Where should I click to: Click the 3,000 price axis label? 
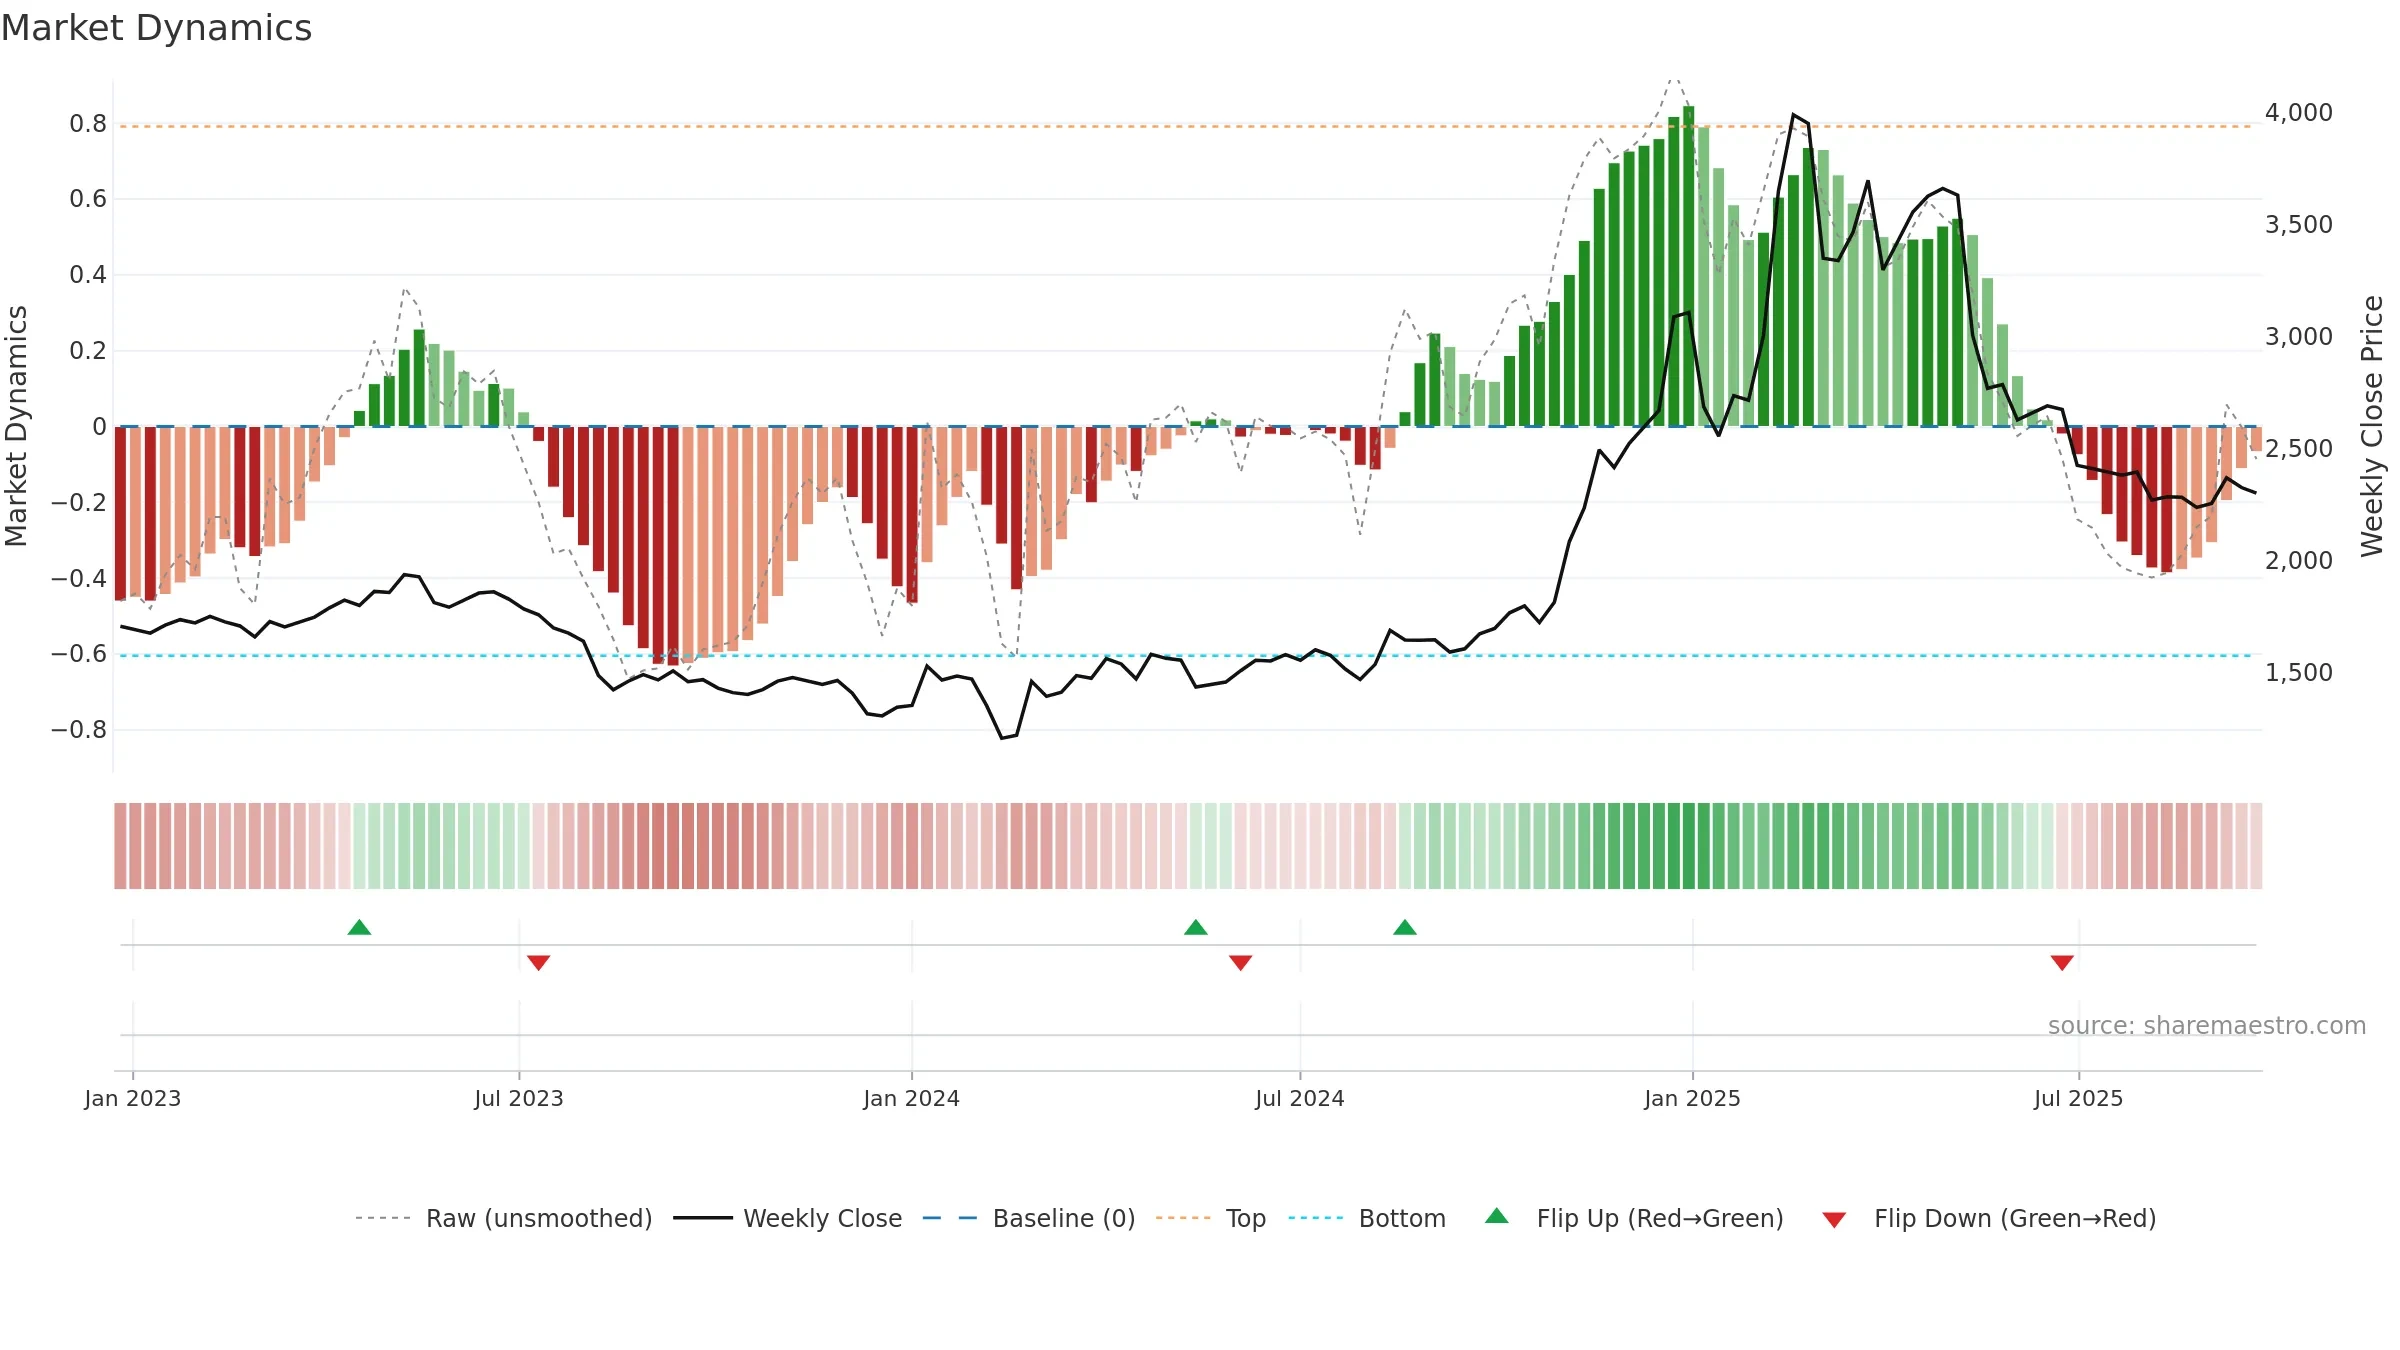2299,337
